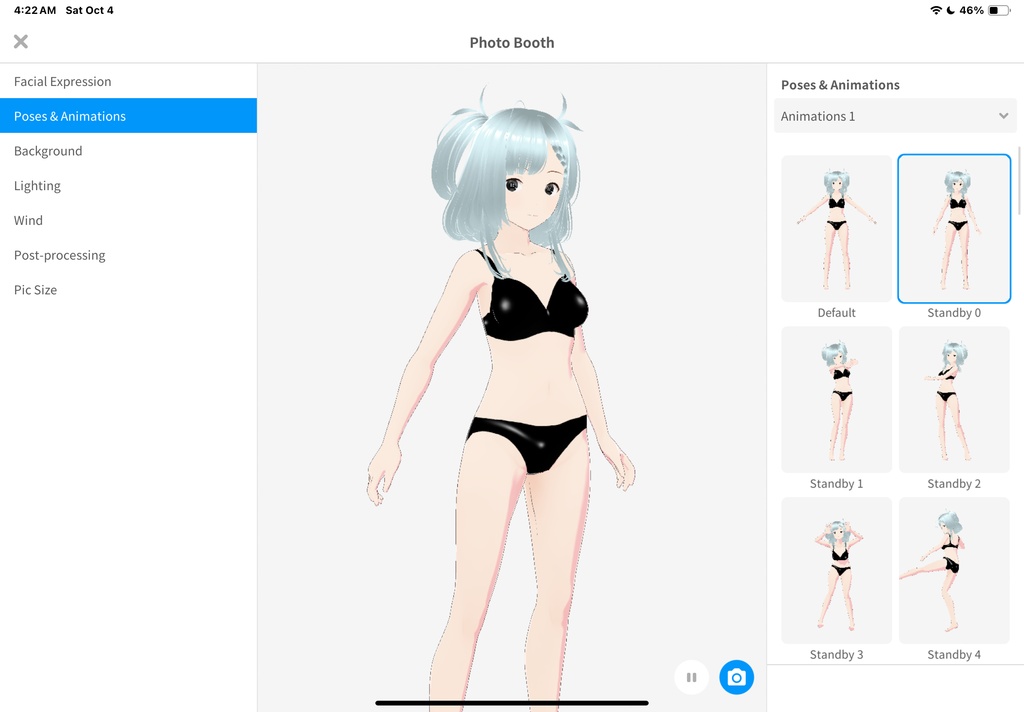This screenshot has height=712, width=1024.
Task: Collapse the animation list via its chevron
Action: pos(1004,115)
